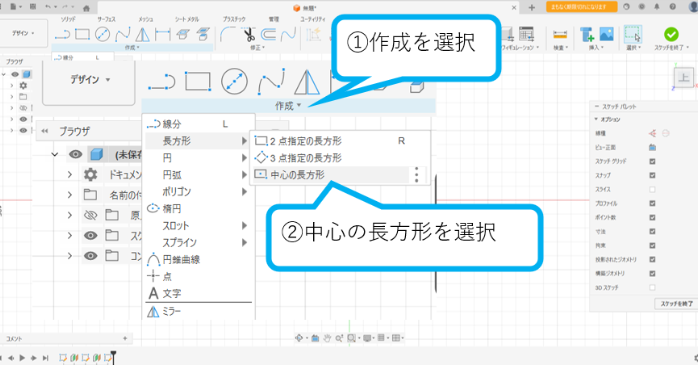Click the green Finish Sketch checkmark

(x=671, y=34)
